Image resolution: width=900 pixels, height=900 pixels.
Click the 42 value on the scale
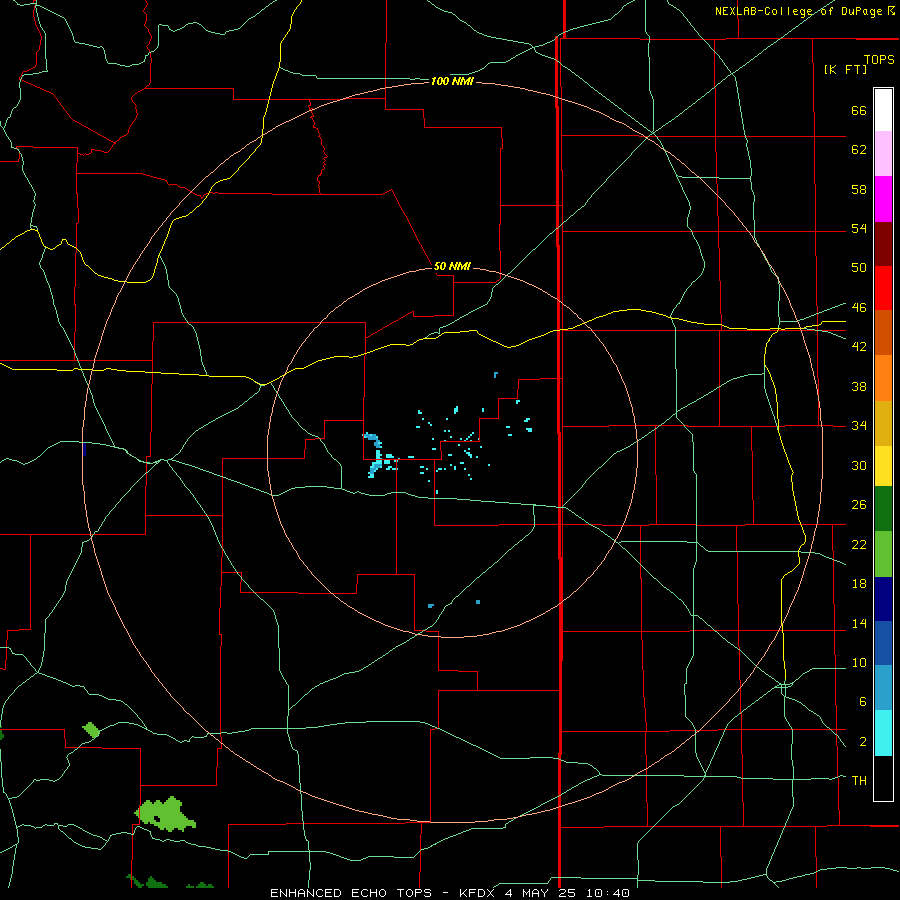click(859, 347)
